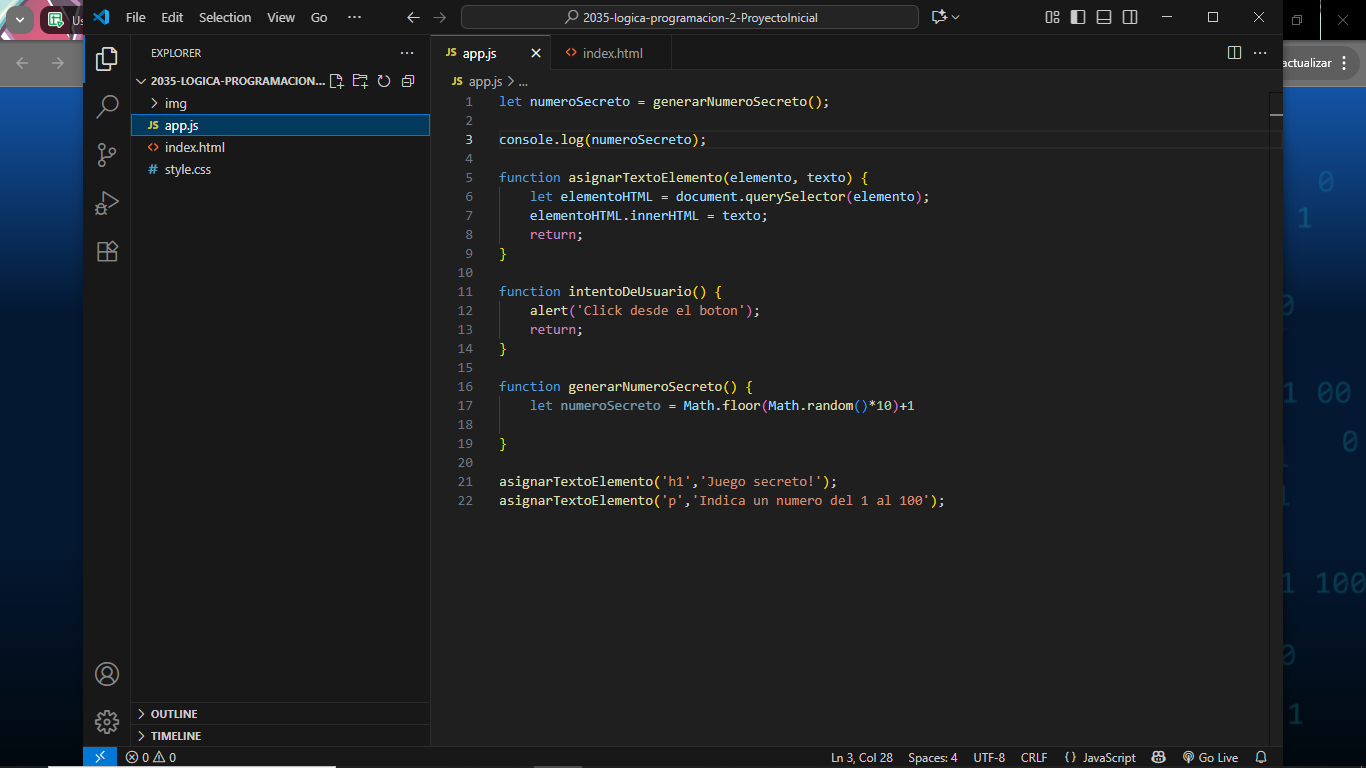Click the 'actualizar' button in background browser
This screenshot has height=768, width=1366.
1309,62
